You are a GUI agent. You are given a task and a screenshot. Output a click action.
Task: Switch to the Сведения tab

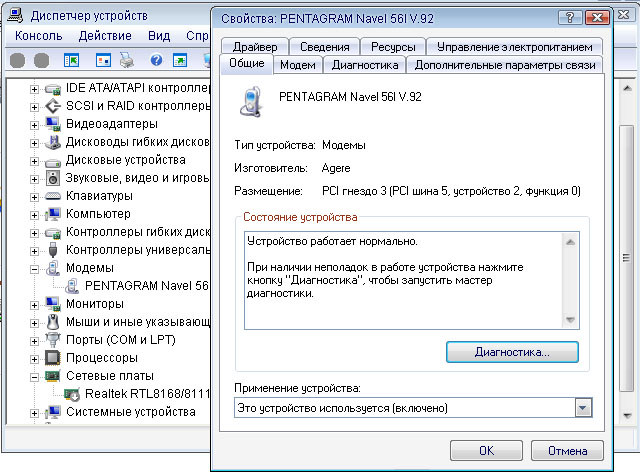coord(325,47)
